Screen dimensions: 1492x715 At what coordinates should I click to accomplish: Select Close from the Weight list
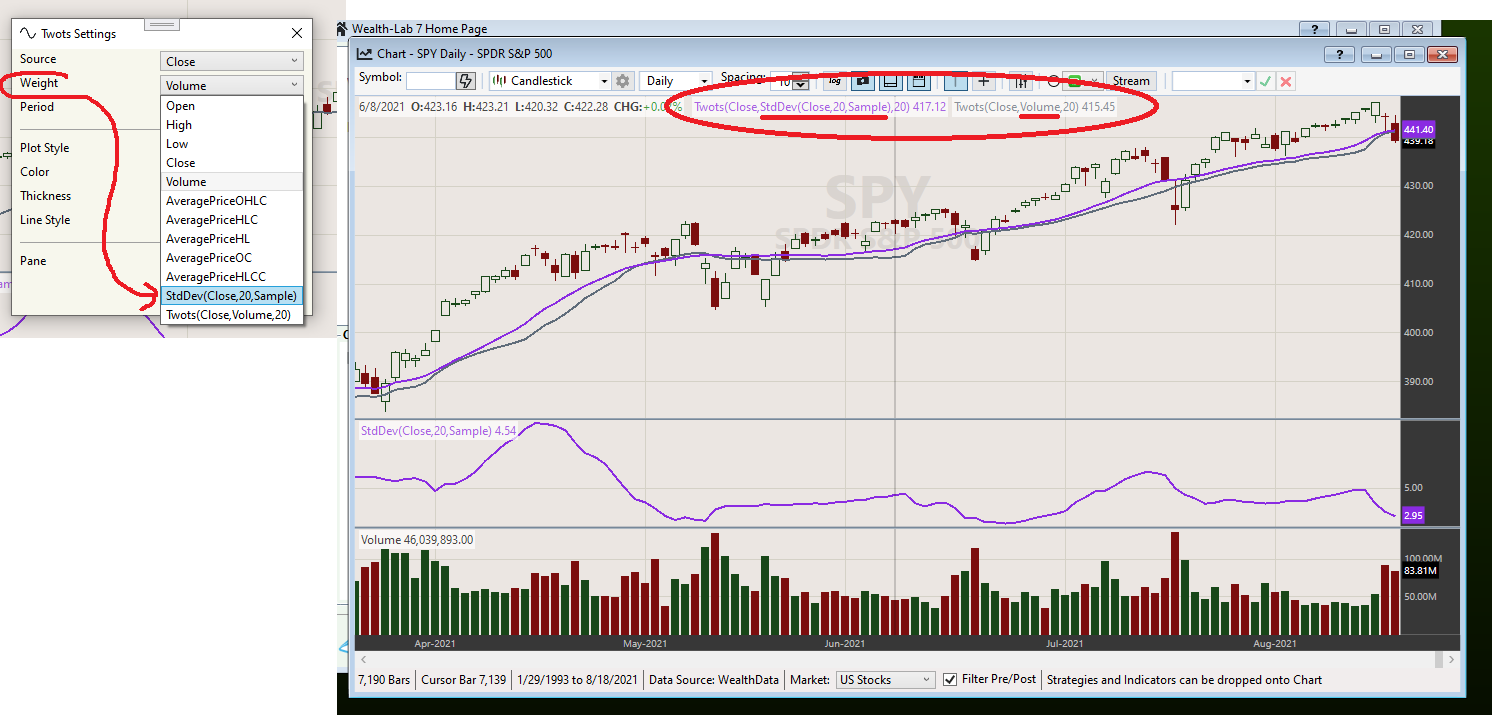[x=231, y=163]
